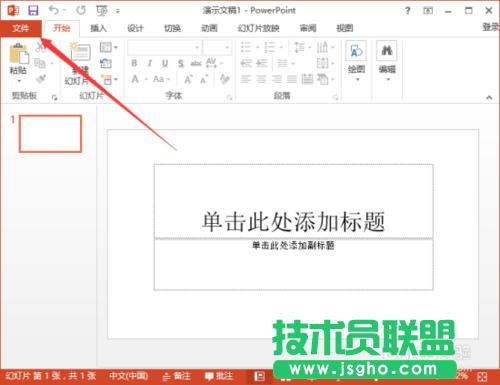The height and width of the screenshot is (385, 500).
Task: Click the Convert to SmartArt icon
Action: click(x=323, y=79)
